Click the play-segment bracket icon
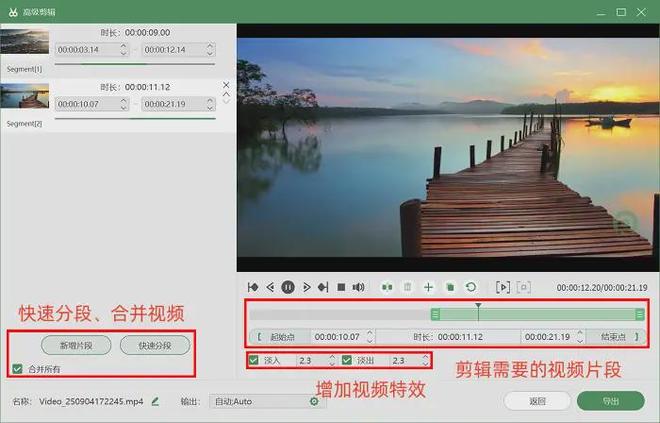Viewport: 660px width, 423px height. click(503, 287)
